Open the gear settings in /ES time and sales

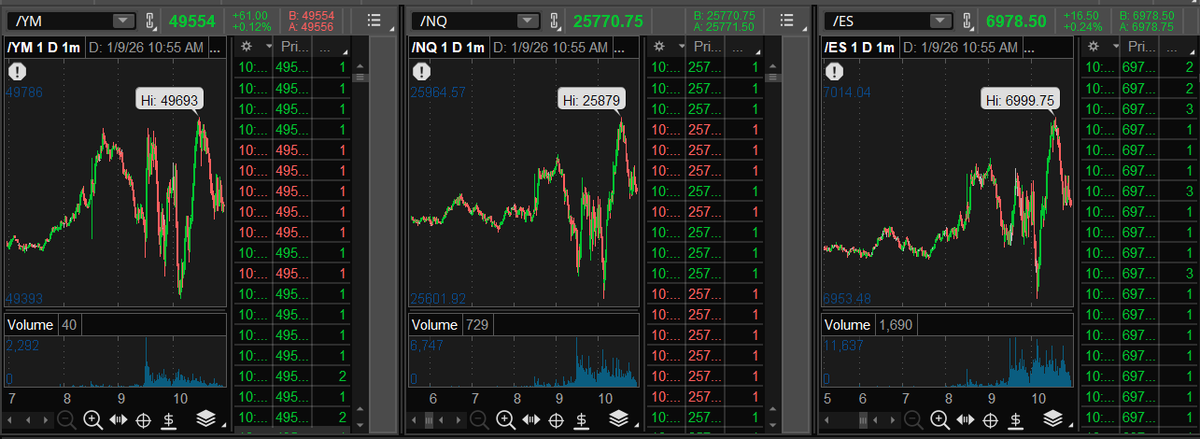(1093, 47)
